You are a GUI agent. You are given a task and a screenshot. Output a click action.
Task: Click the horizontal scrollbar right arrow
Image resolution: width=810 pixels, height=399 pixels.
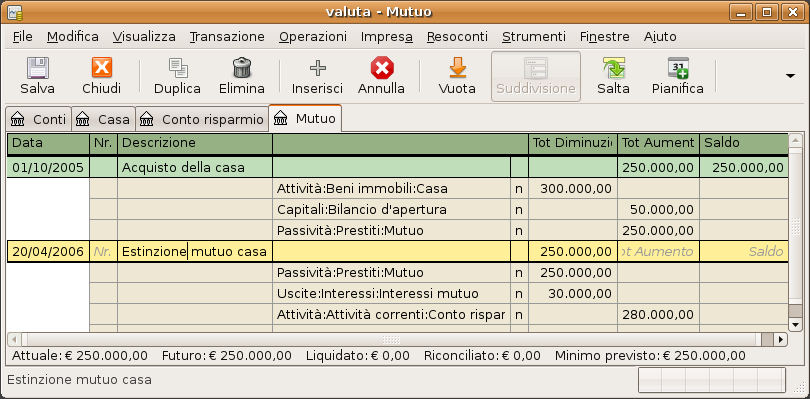(x=781, y=340)
